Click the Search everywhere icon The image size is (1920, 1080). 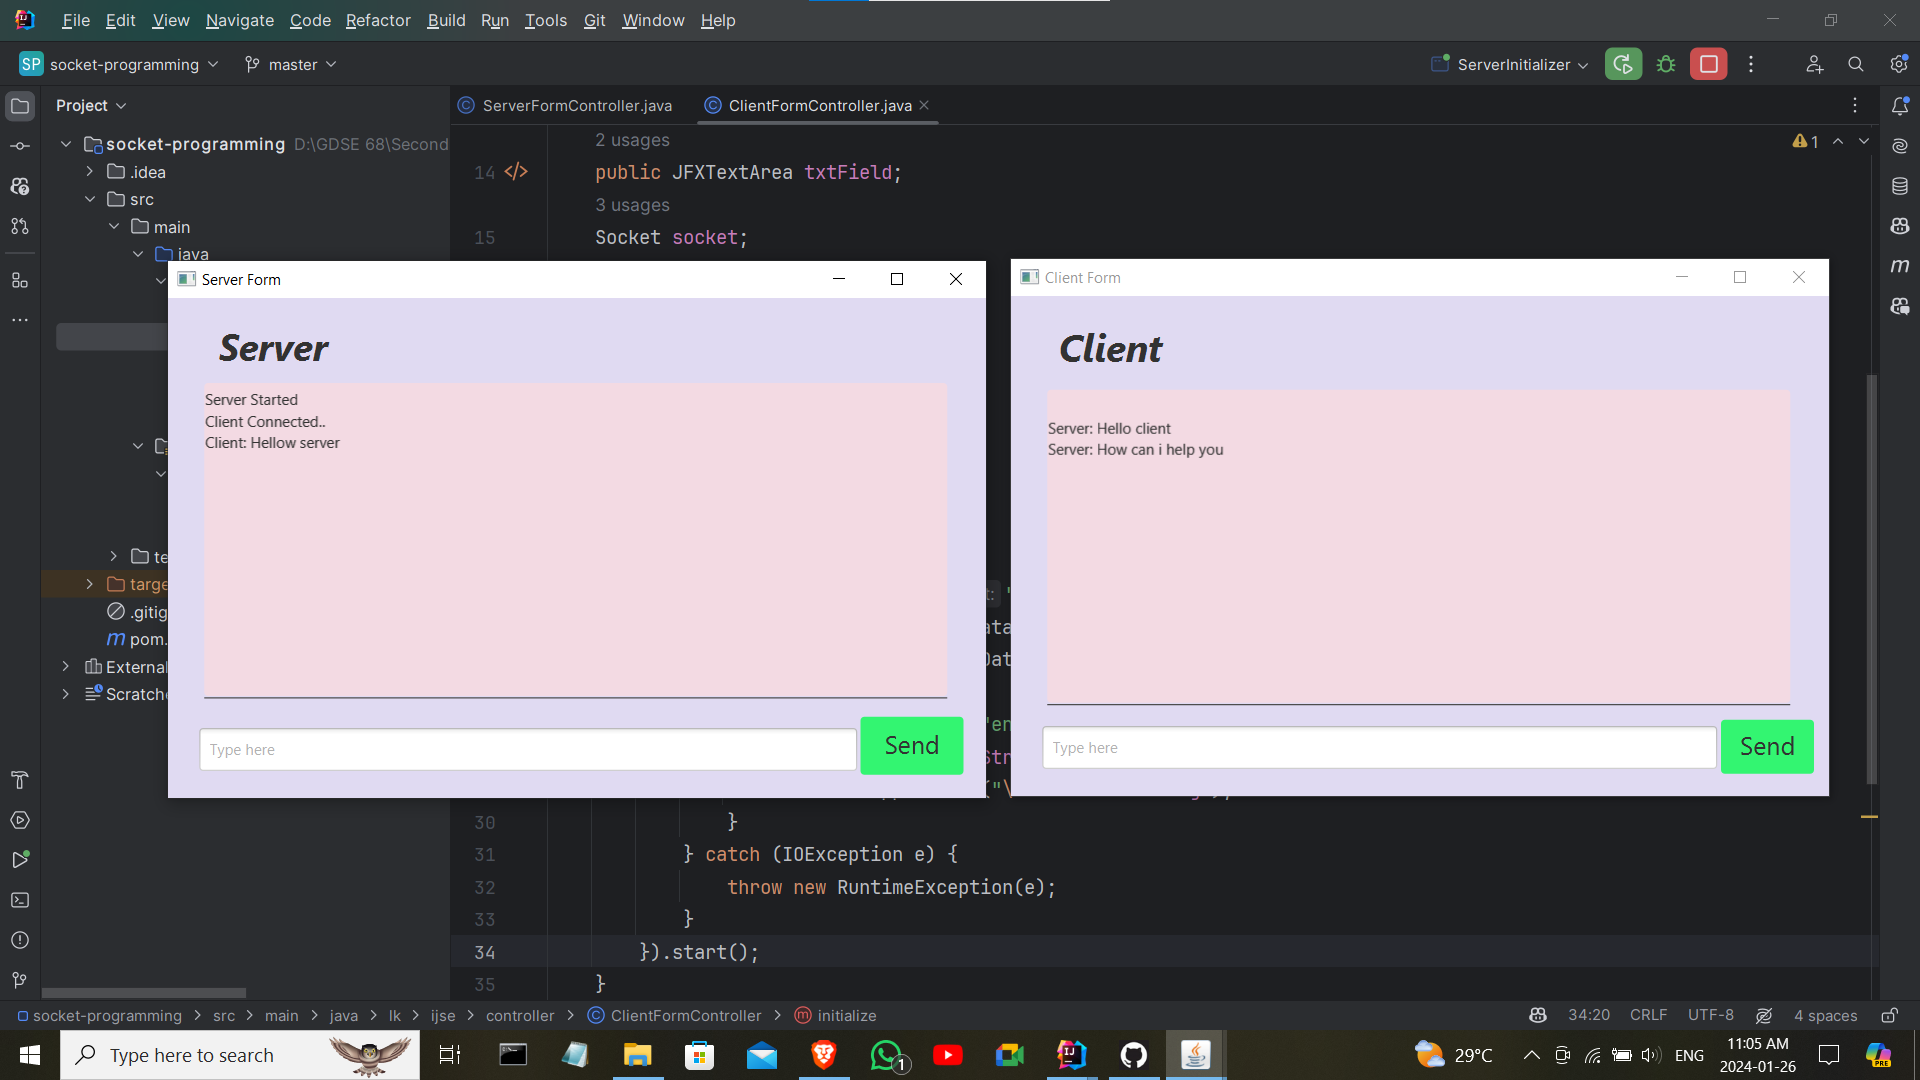coord(1855,63)
